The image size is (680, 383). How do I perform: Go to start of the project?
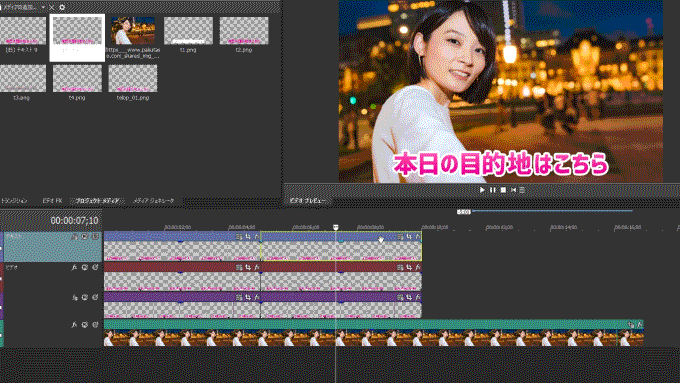pyautogui.click(x=513, y=190)
